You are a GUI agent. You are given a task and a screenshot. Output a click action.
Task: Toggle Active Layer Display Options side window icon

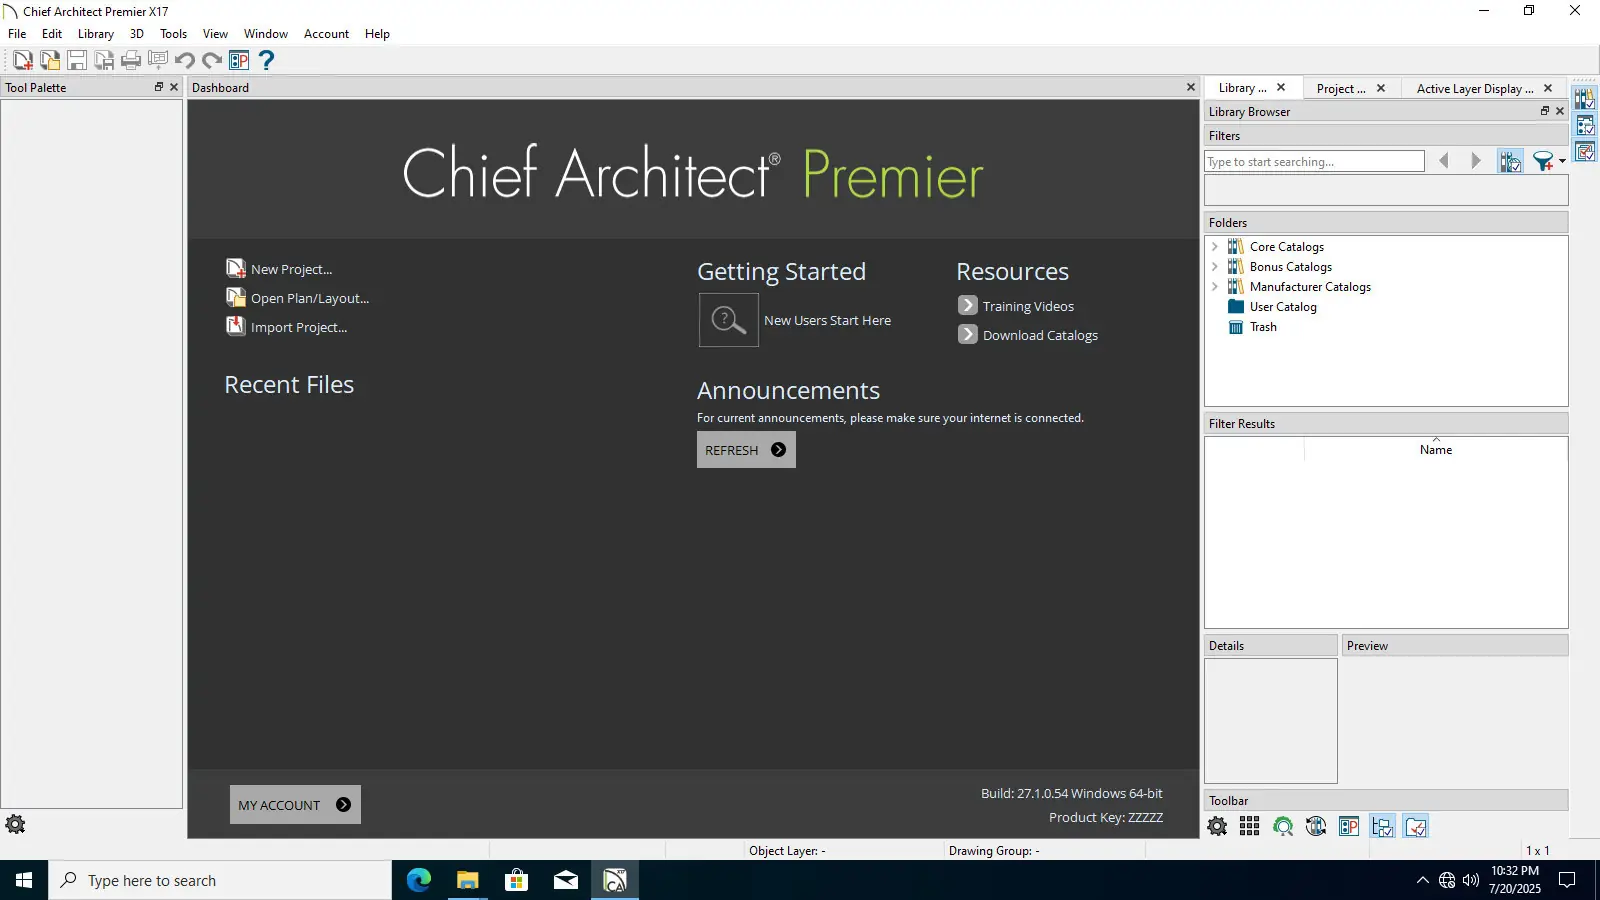click(x=1585, y=151)
